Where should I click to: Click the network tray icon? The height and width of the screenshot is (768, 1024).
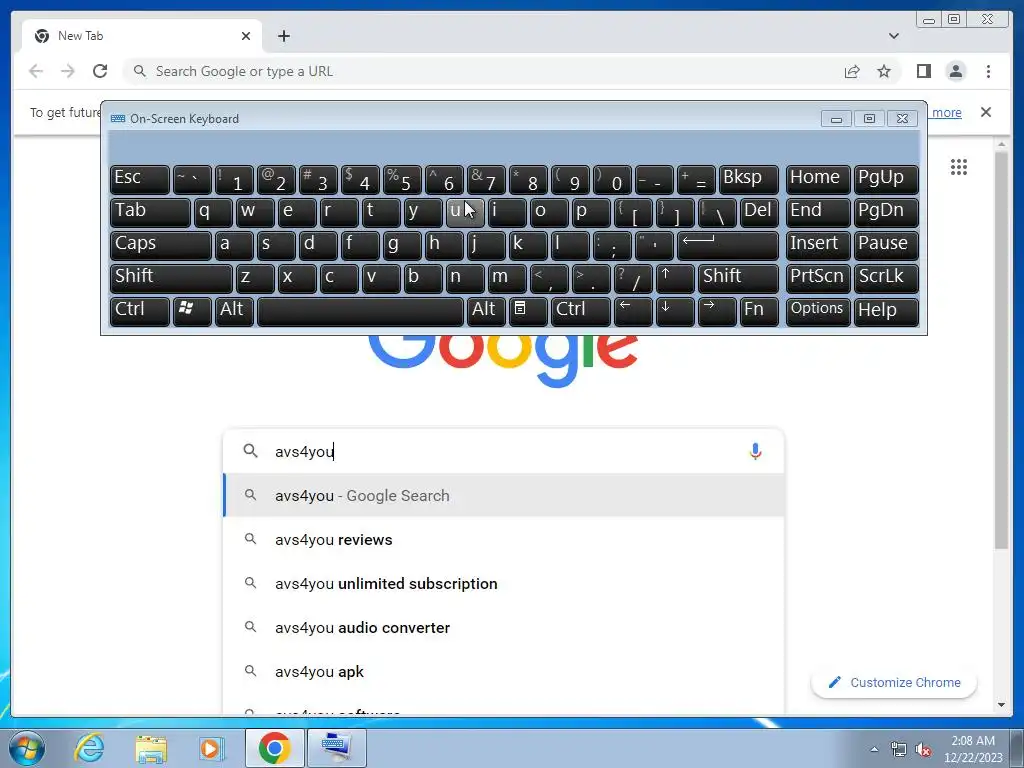[x=899, y=750]
